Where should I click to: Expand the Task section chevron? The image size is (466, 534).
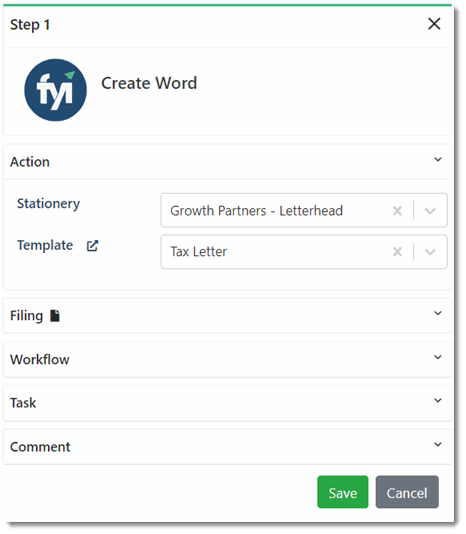438,400
